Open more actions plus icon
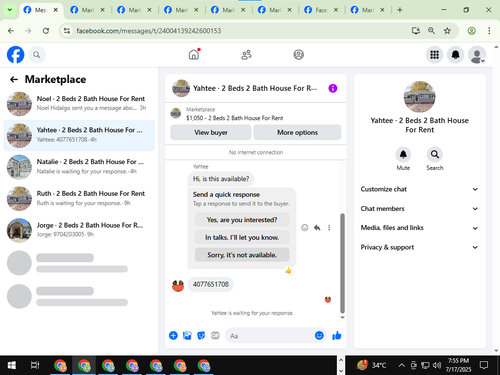This screenshot has height=375, width=500. [173, 335]
